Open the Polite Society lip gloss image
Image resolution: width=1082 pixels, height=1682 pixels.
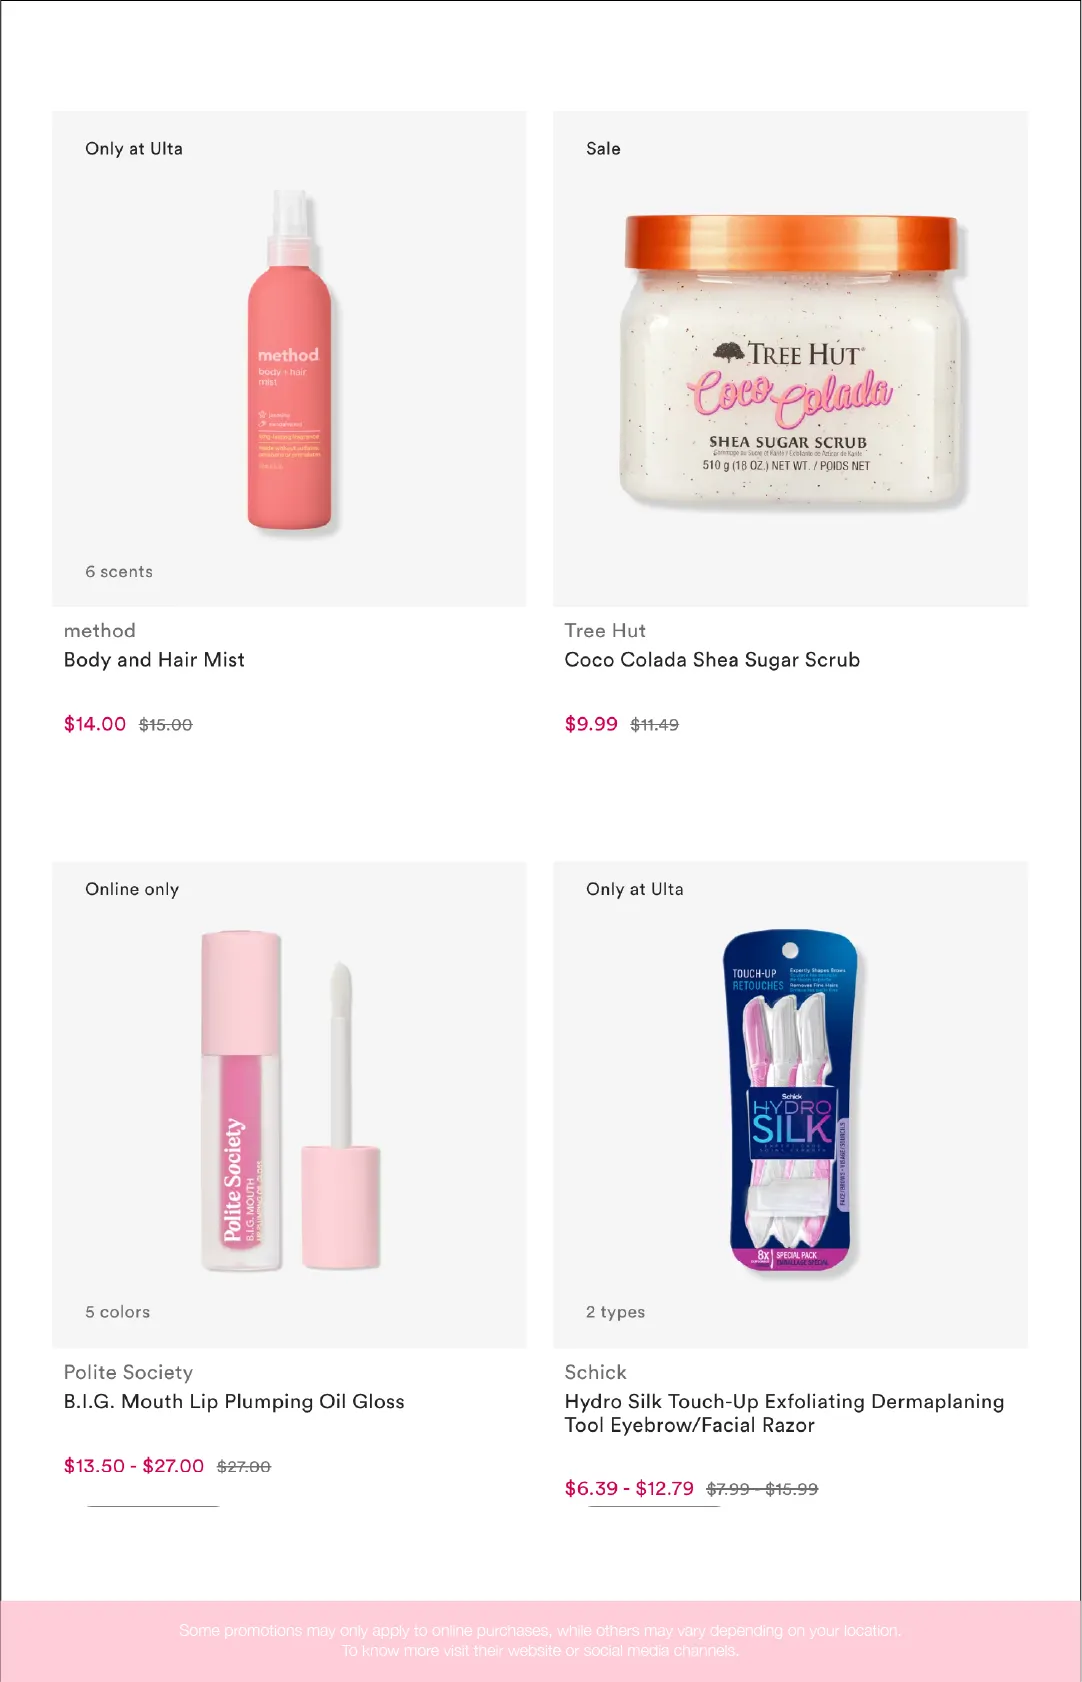[x=291, y=1101]
